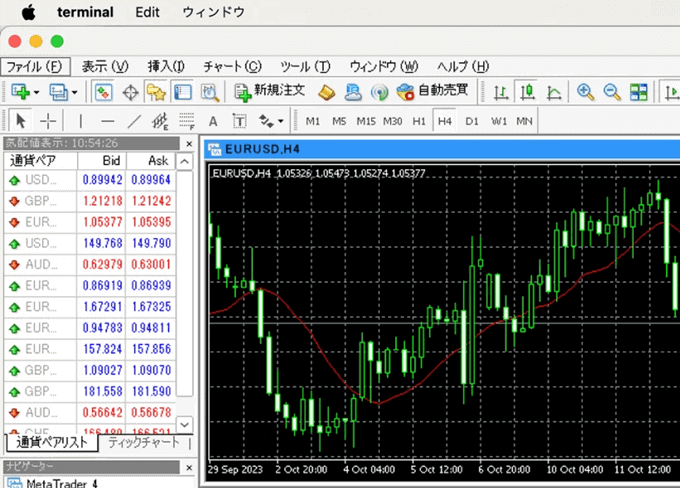Tile chart windows icon
This screenshot has width=680, height=488.
click(639, 92)
